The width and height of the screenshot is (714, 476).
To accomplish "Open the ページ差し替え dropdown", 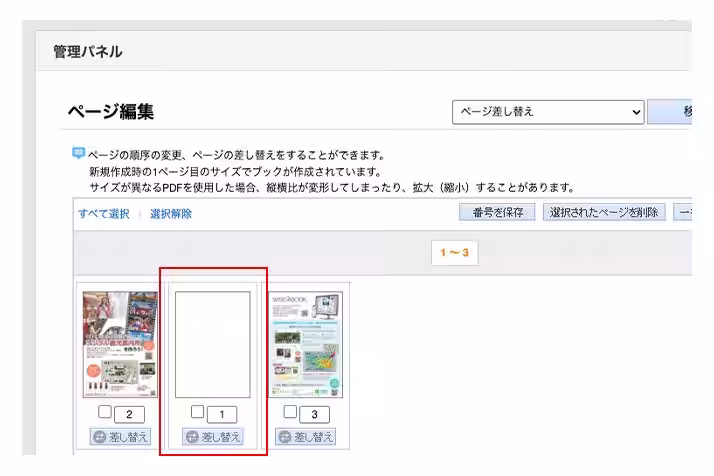I will click(548, 112).
